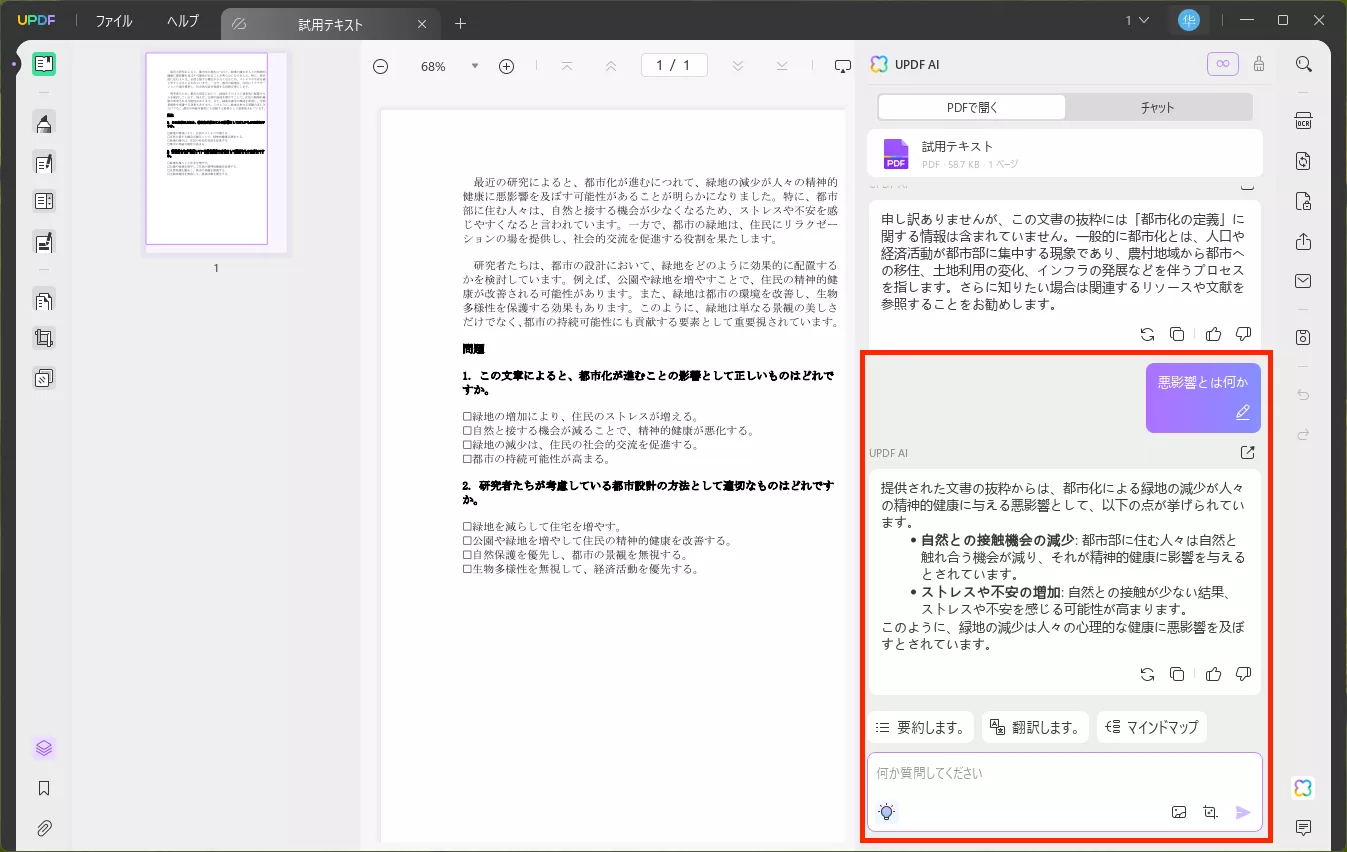Zoom out with the minus icon
Screen dimensions: 1347x852
[380, 66]
